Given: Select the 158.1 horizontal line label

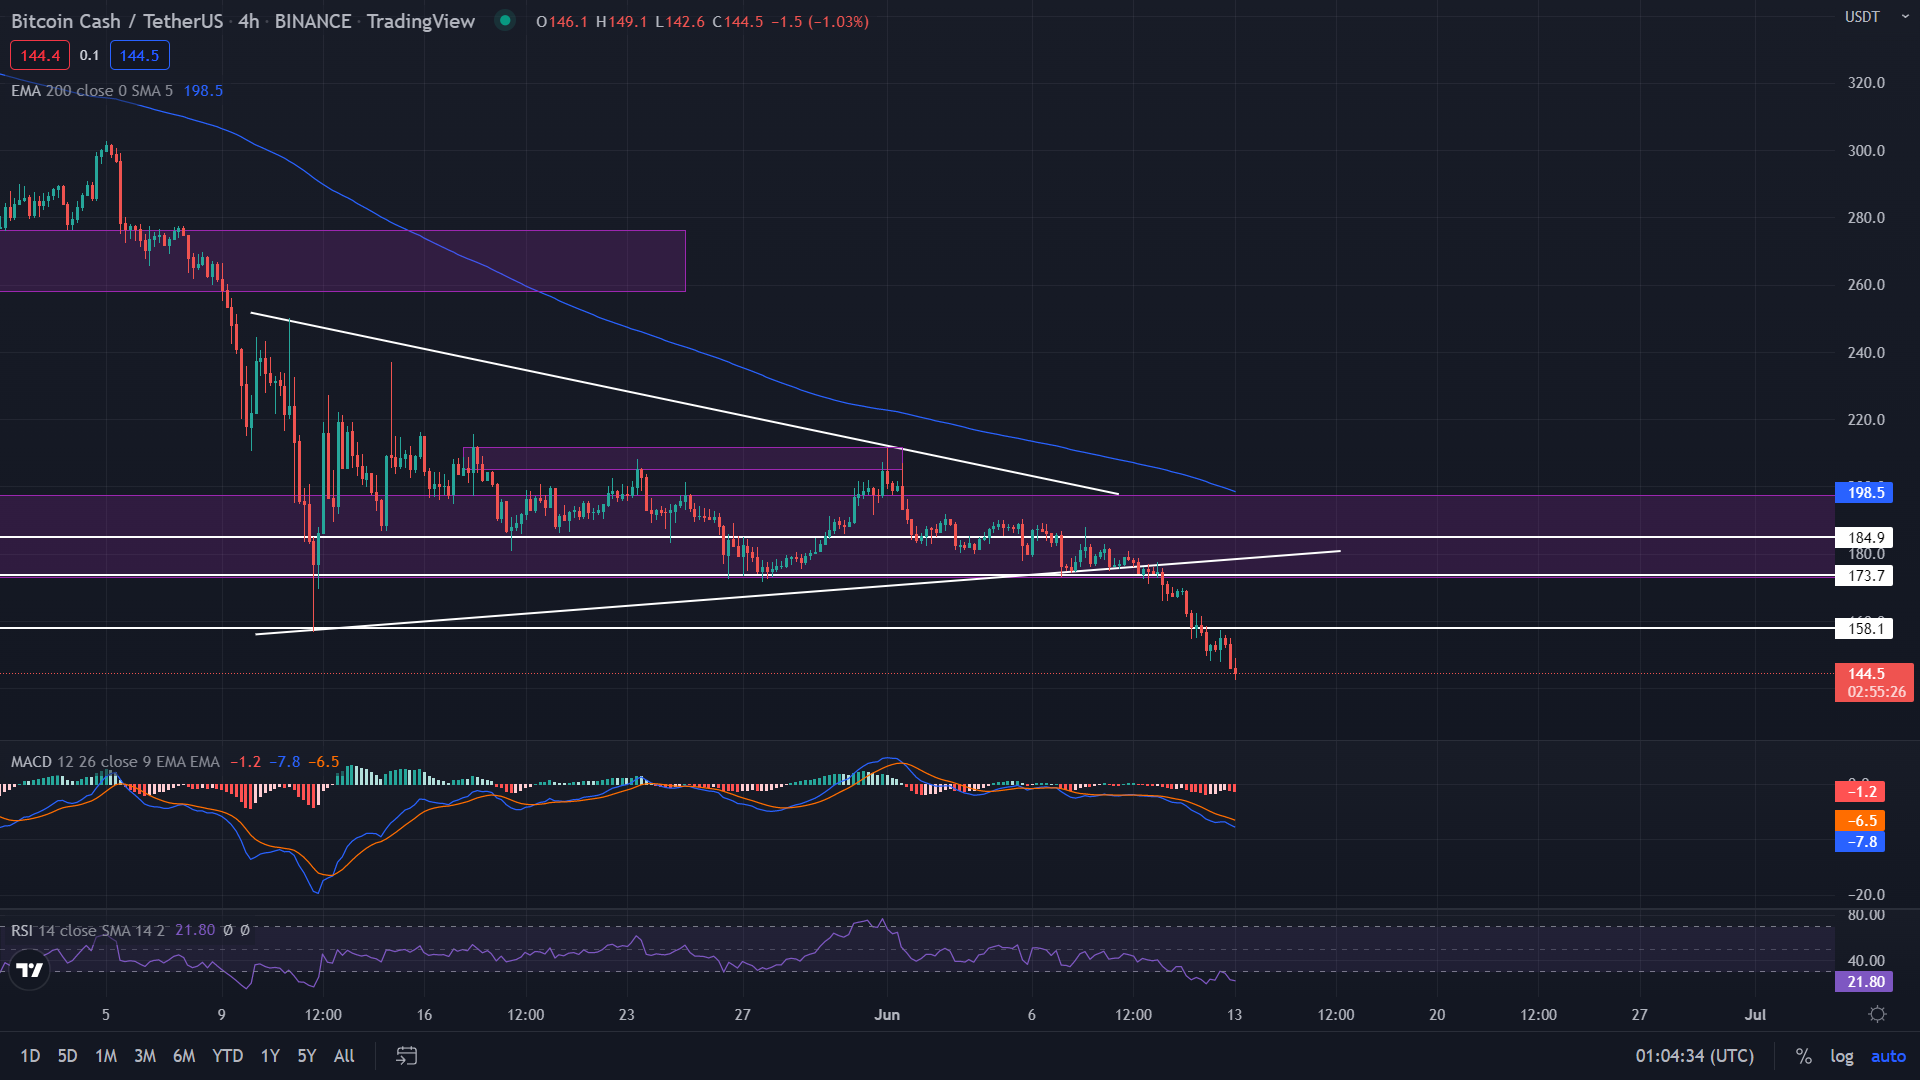Looking at the screenshot, I should [x=1864, y=629].
